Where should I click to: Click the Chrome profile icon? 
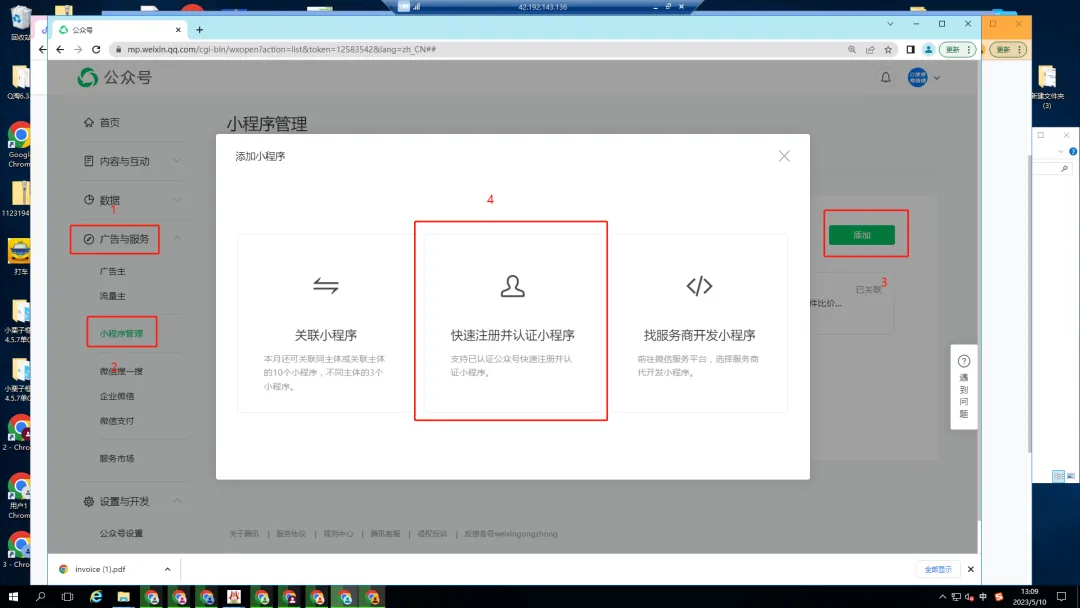tap(928, 50)
